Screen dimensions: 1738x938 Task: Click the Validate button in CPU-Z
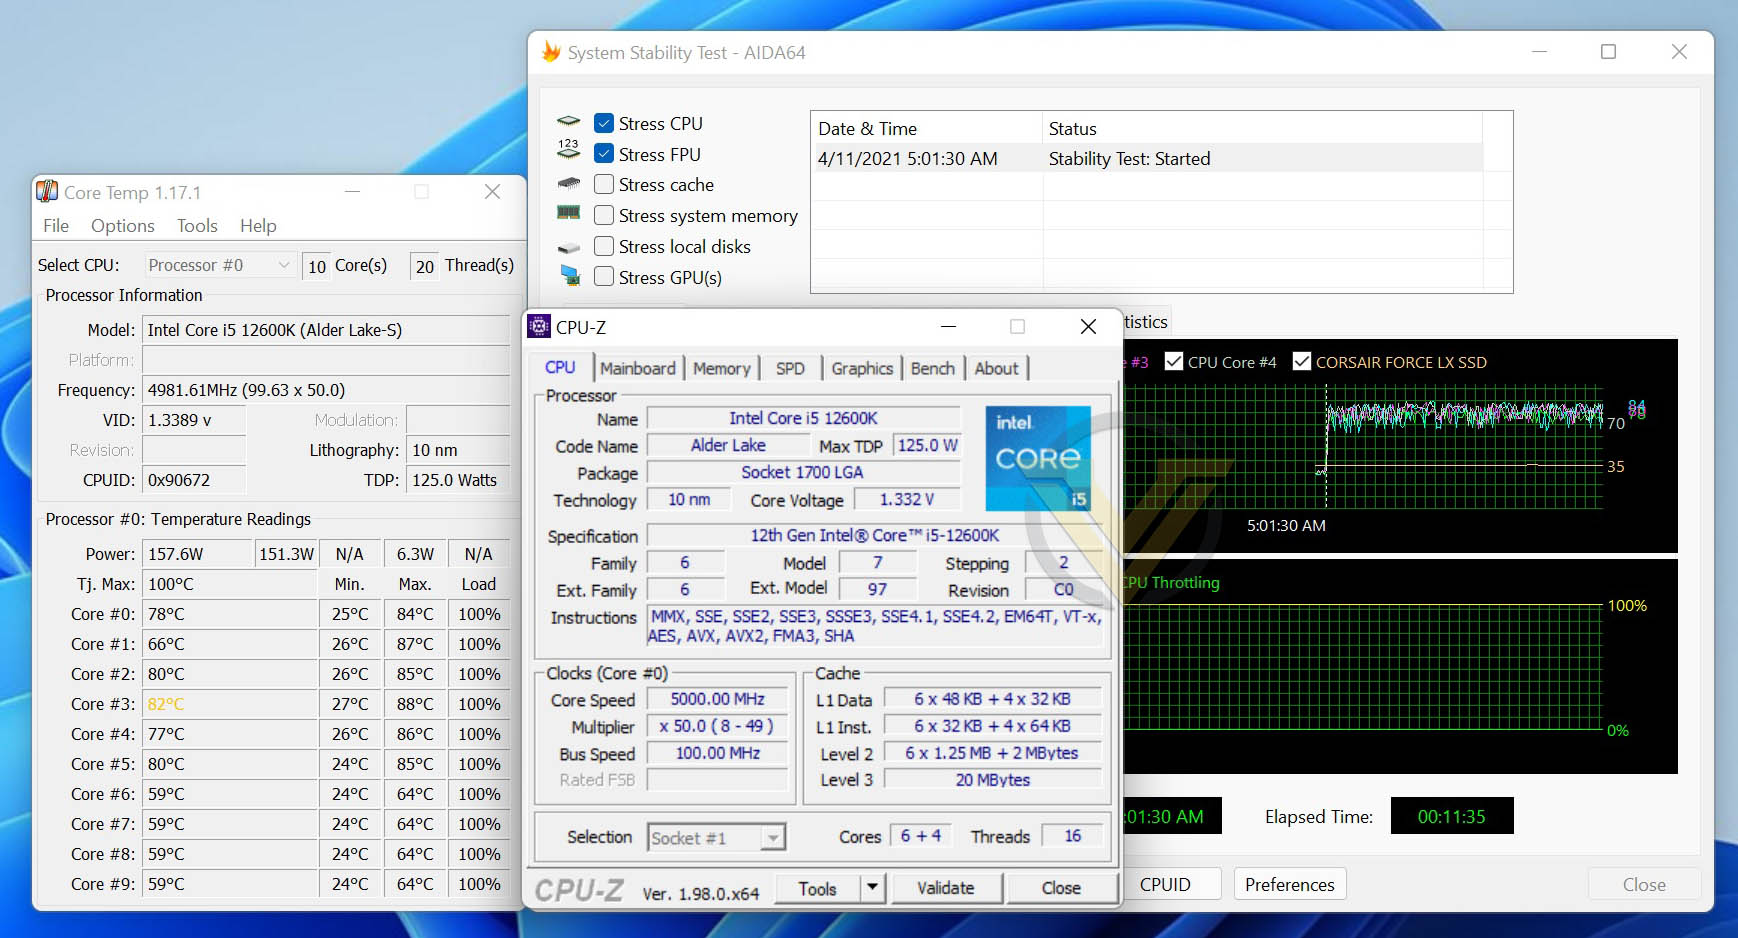946,888
